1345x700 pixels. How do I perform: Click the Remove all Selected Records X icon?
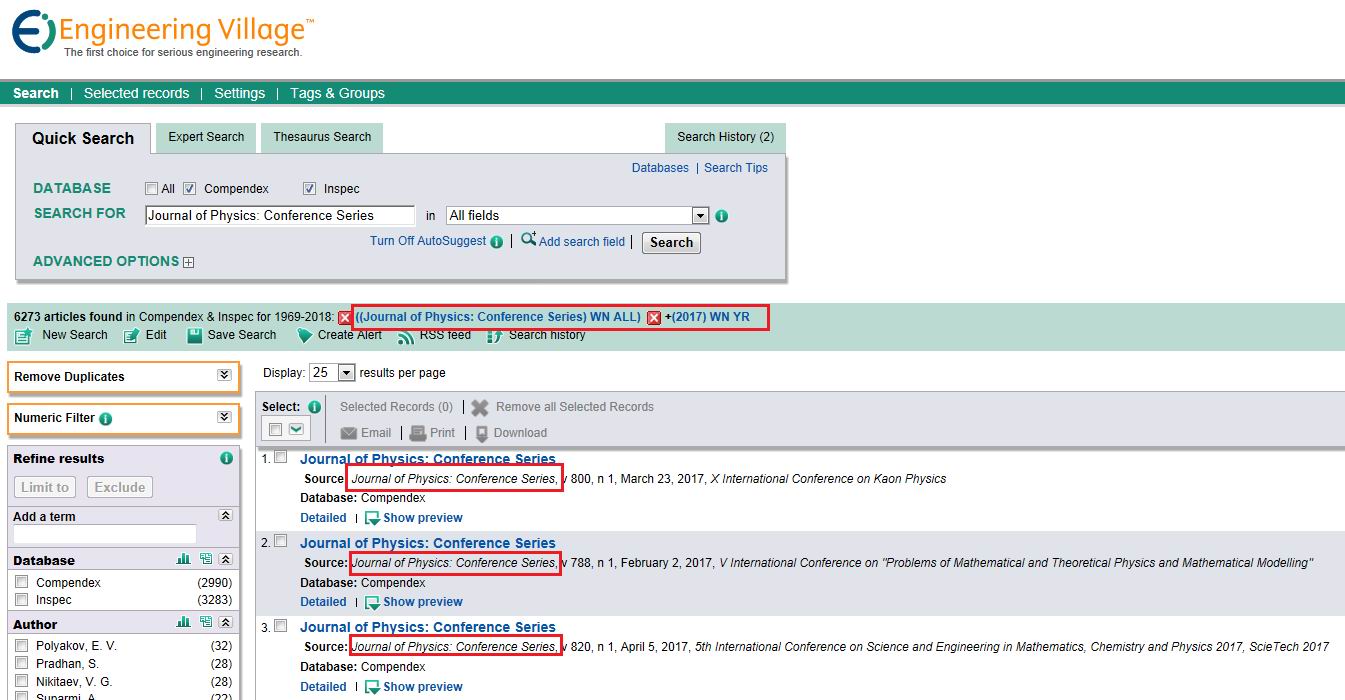point(480,408)
